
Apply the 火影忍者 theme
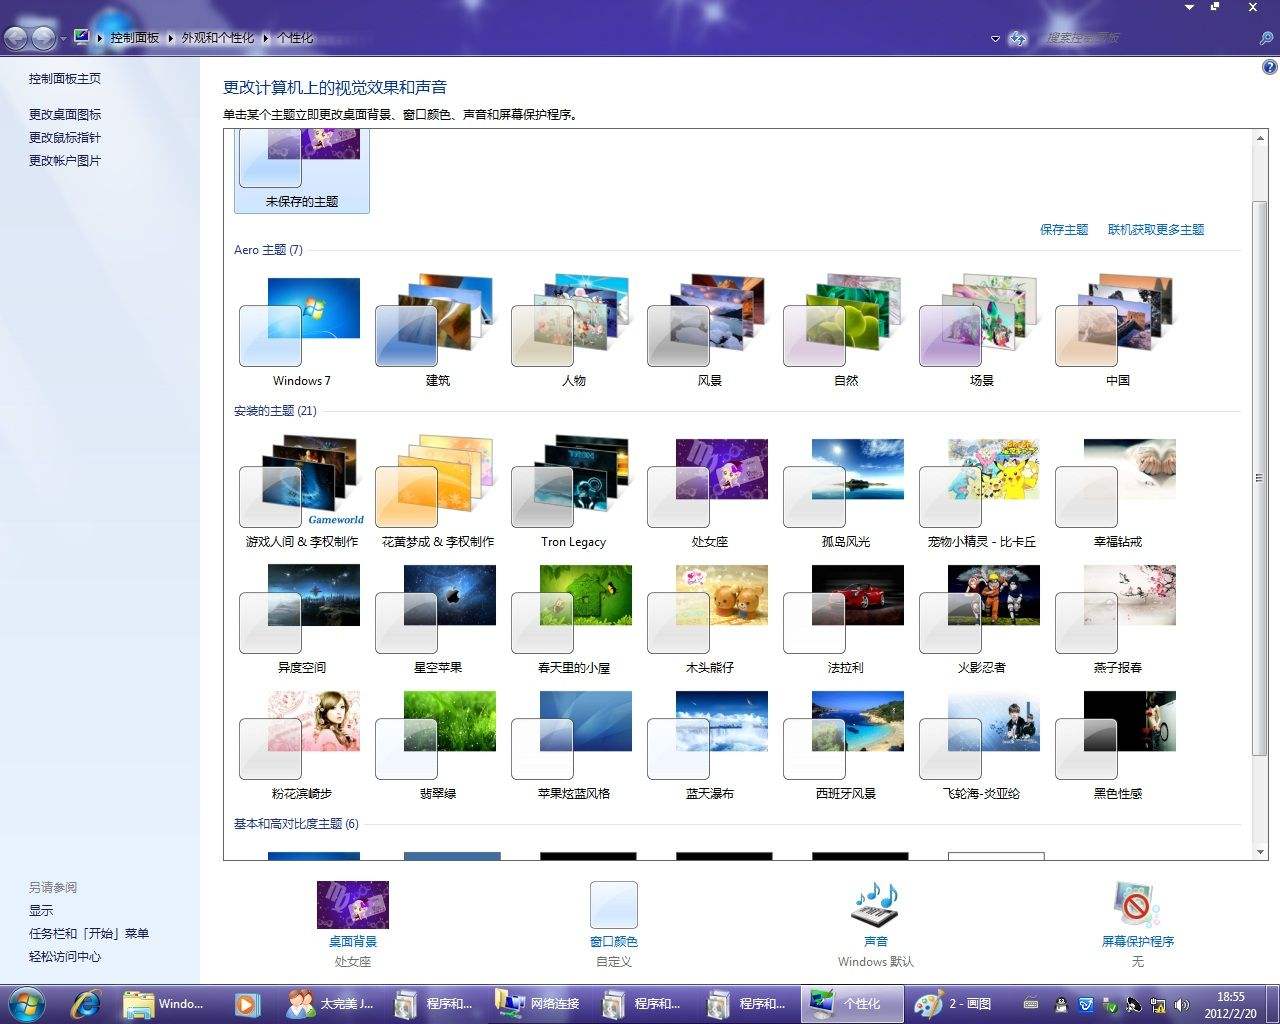pyautogui.click(x=981, y=618)
